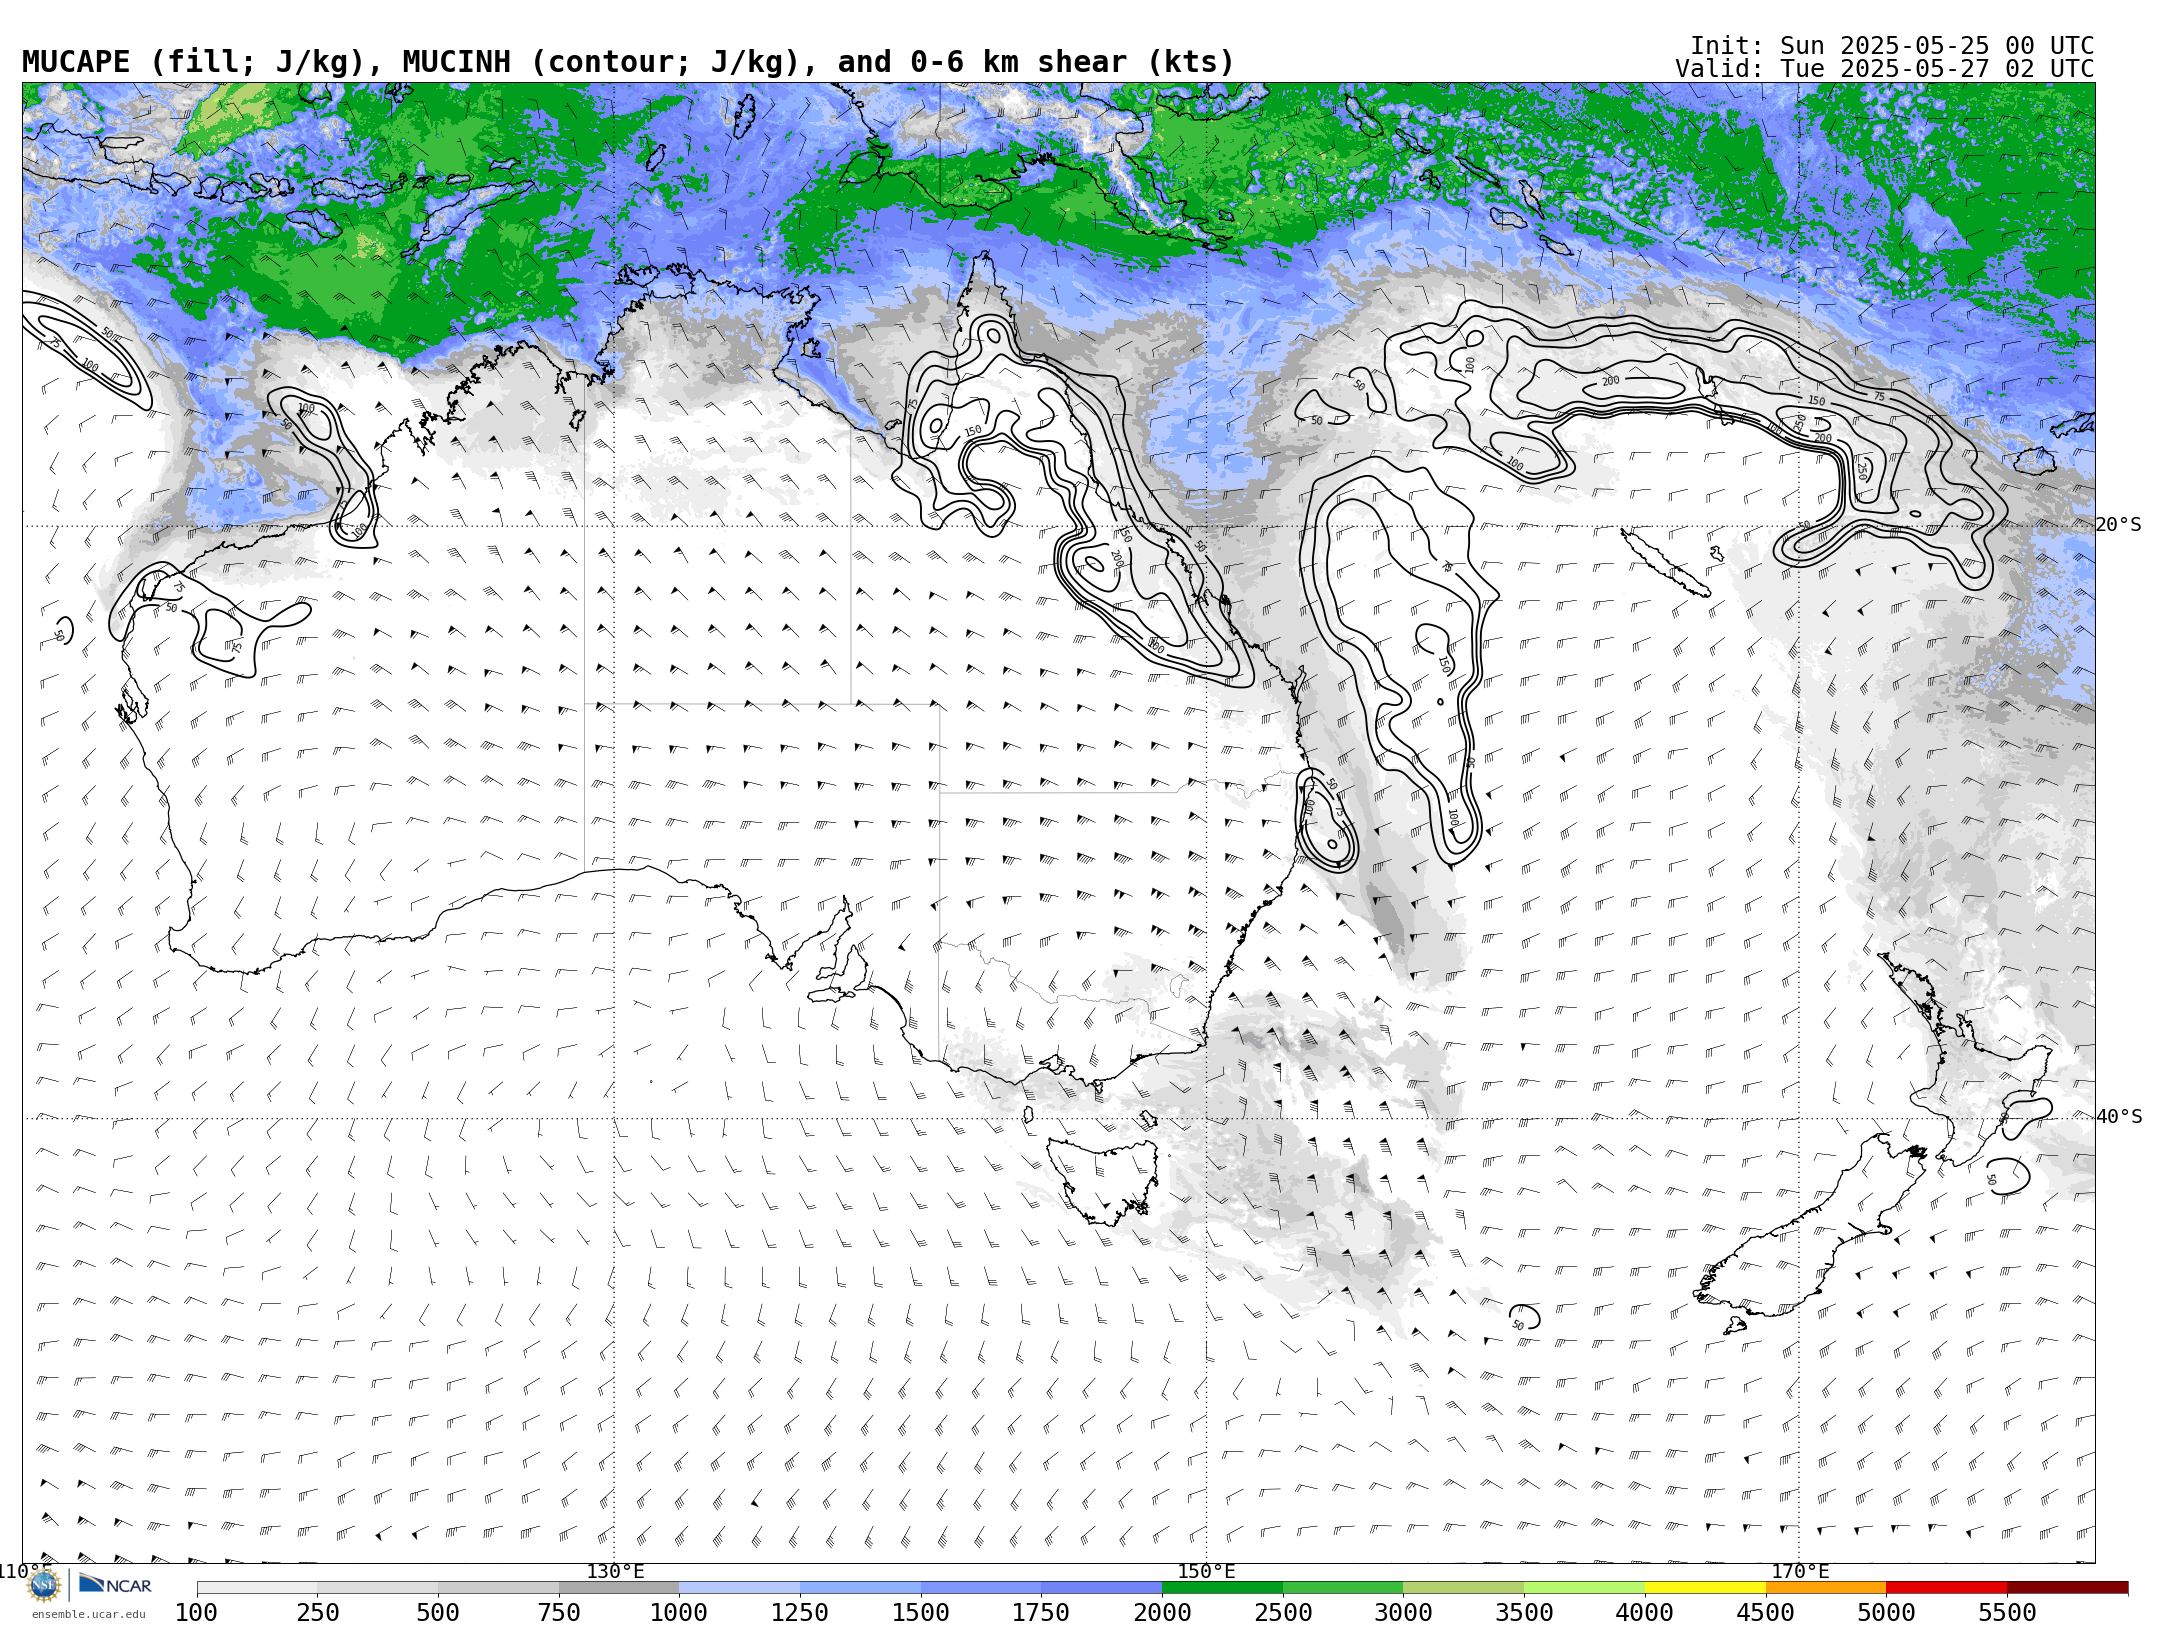Click the colorbar label 3500

(x=1524, y=1613)
